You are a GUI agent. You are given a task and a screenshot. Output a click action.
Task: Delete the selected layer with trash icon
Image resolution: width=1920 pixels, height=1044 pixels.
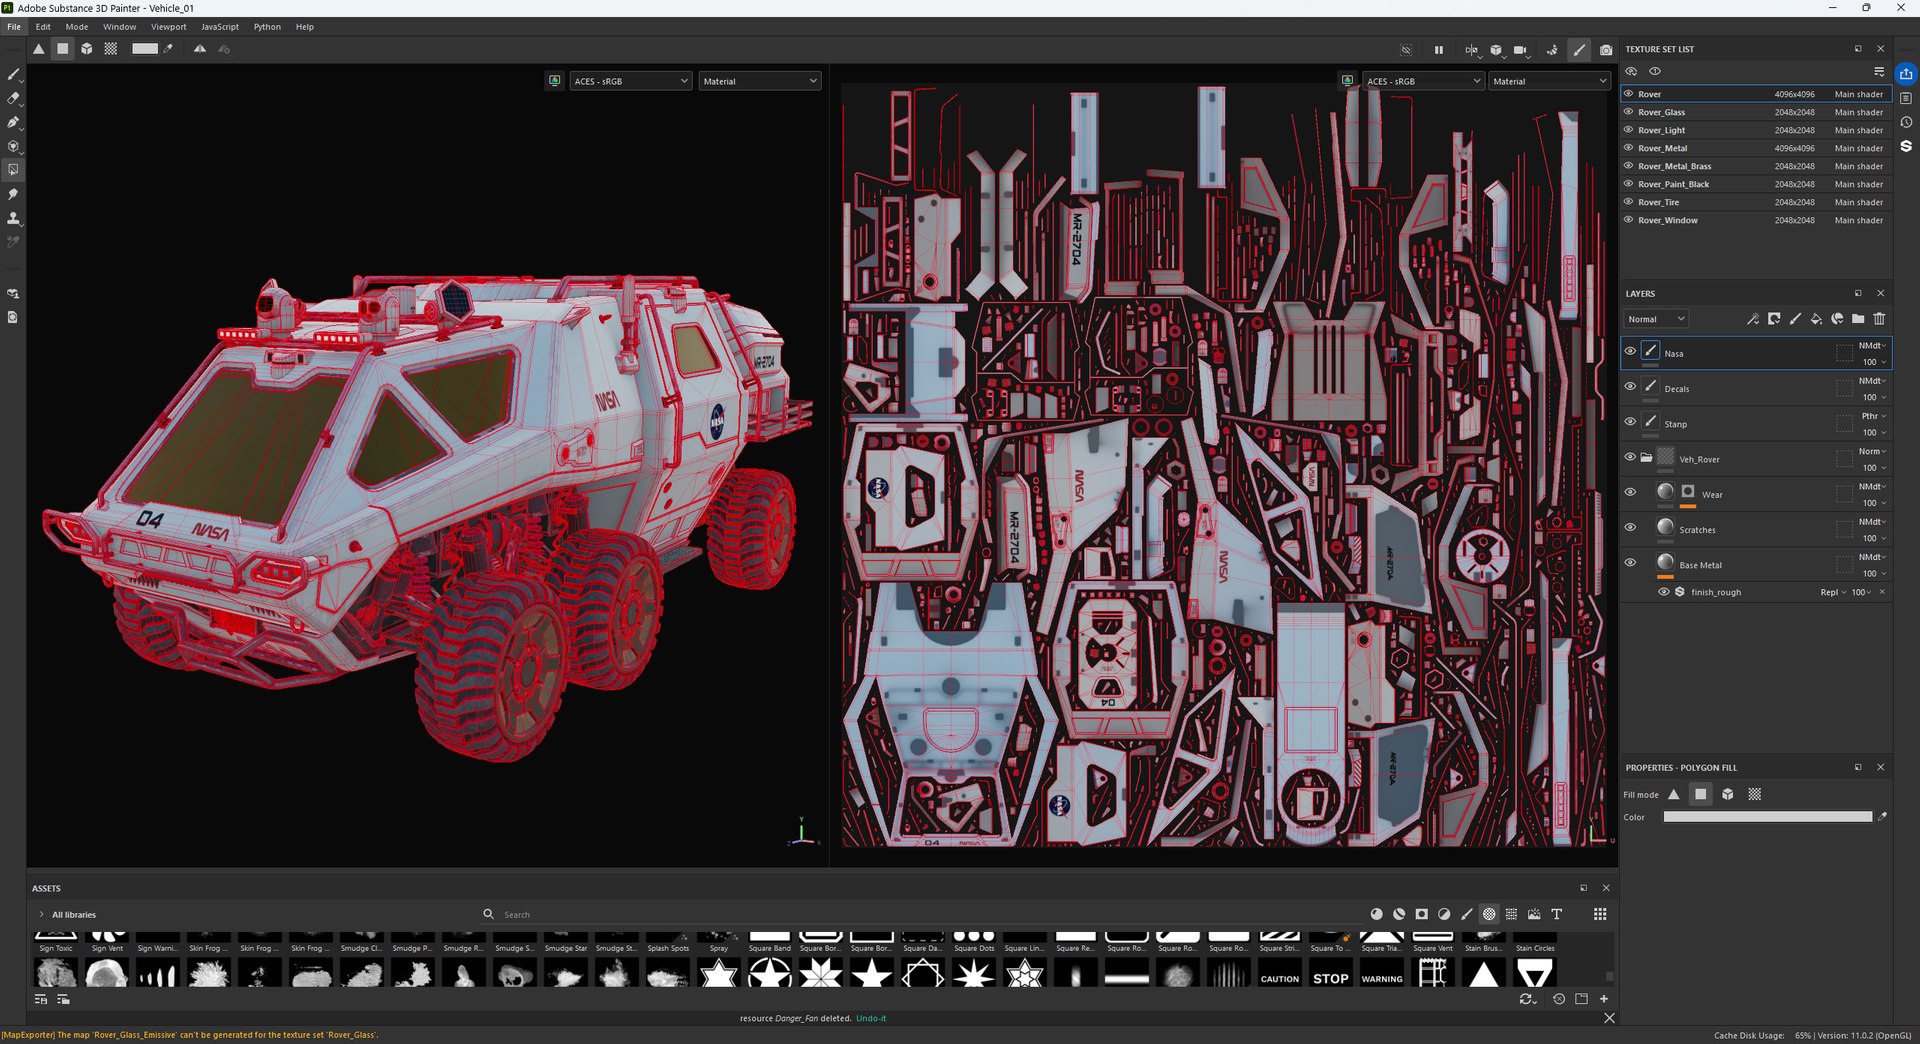[1879, 319]
